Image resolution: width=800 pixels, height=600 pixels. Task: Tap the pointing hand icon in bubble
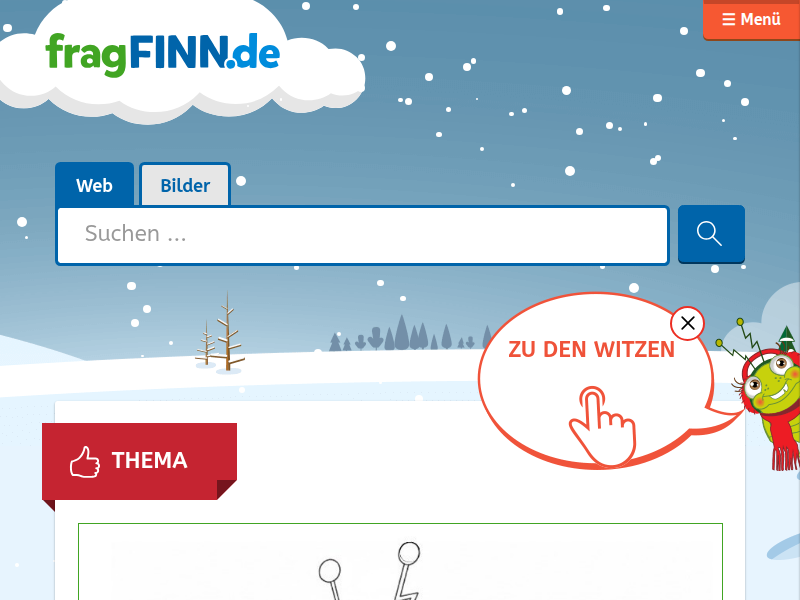(x=603, y=426)
